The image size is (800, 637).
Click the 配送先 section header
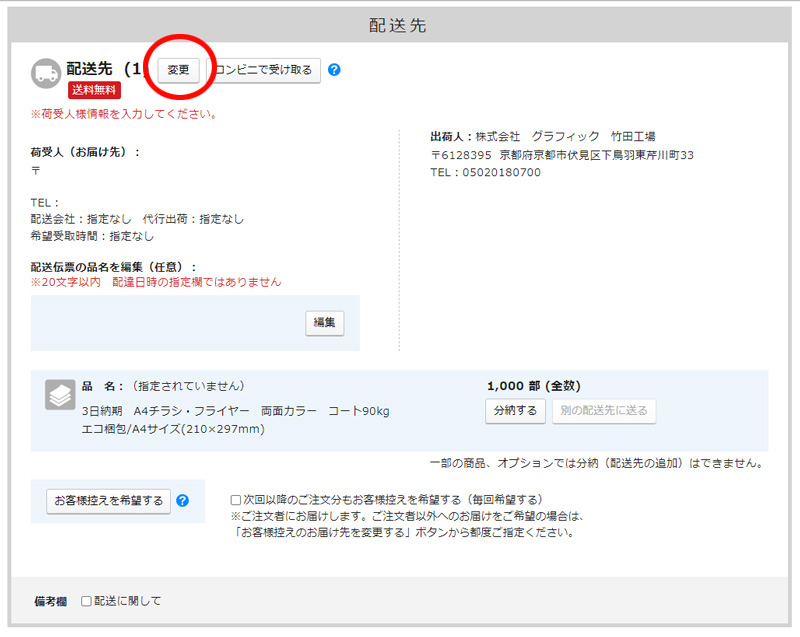coord(399,25)
